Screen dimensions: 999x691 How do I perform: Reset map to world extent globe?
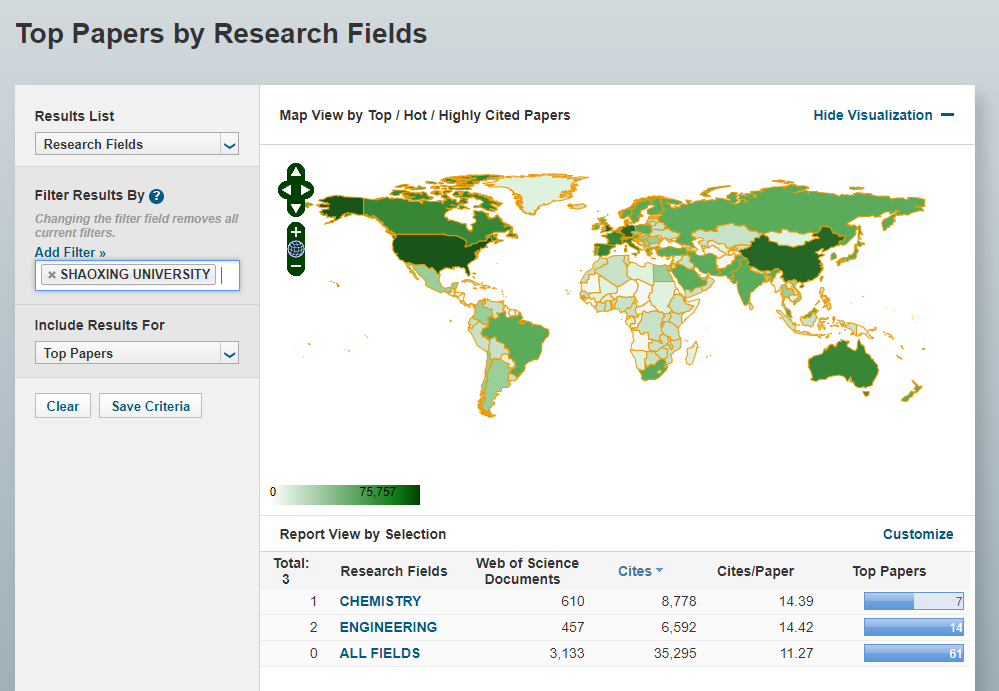(x=295, y=249)
